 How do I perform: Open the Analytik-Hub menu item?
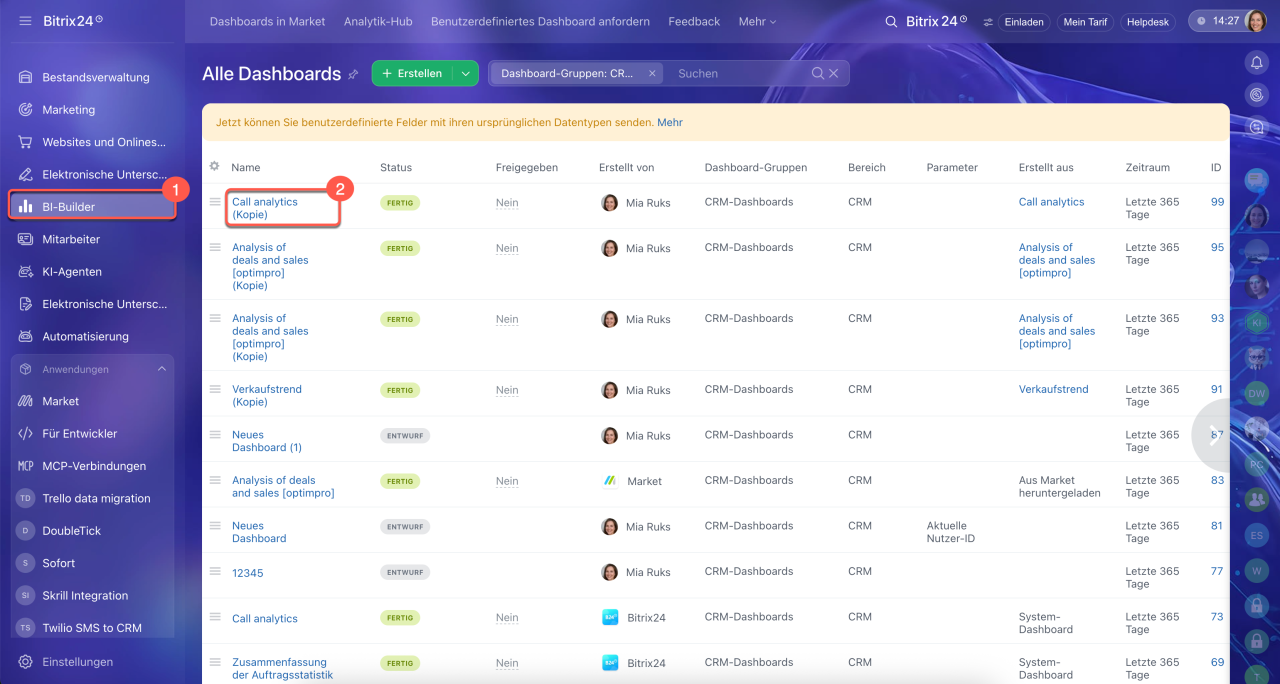378,21
